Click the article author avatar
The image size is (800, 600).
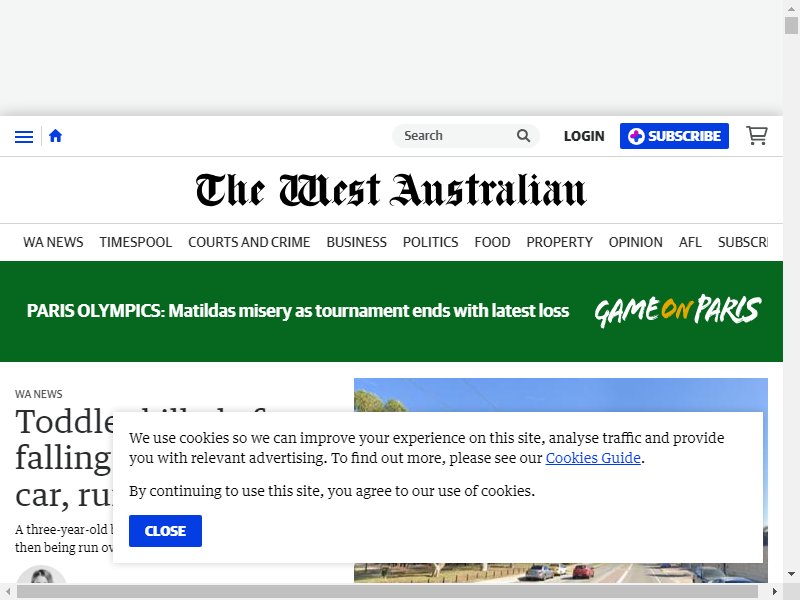pos(41,575)
